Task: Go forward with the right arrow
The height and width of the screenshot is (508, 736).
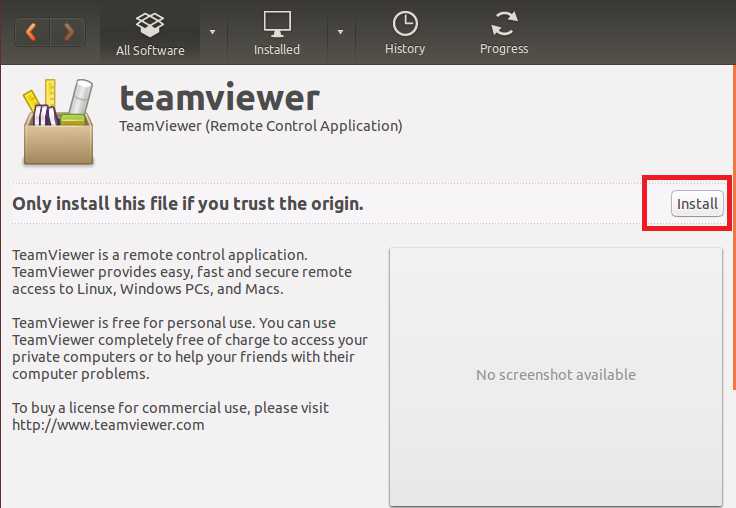Action: (68, 32)
